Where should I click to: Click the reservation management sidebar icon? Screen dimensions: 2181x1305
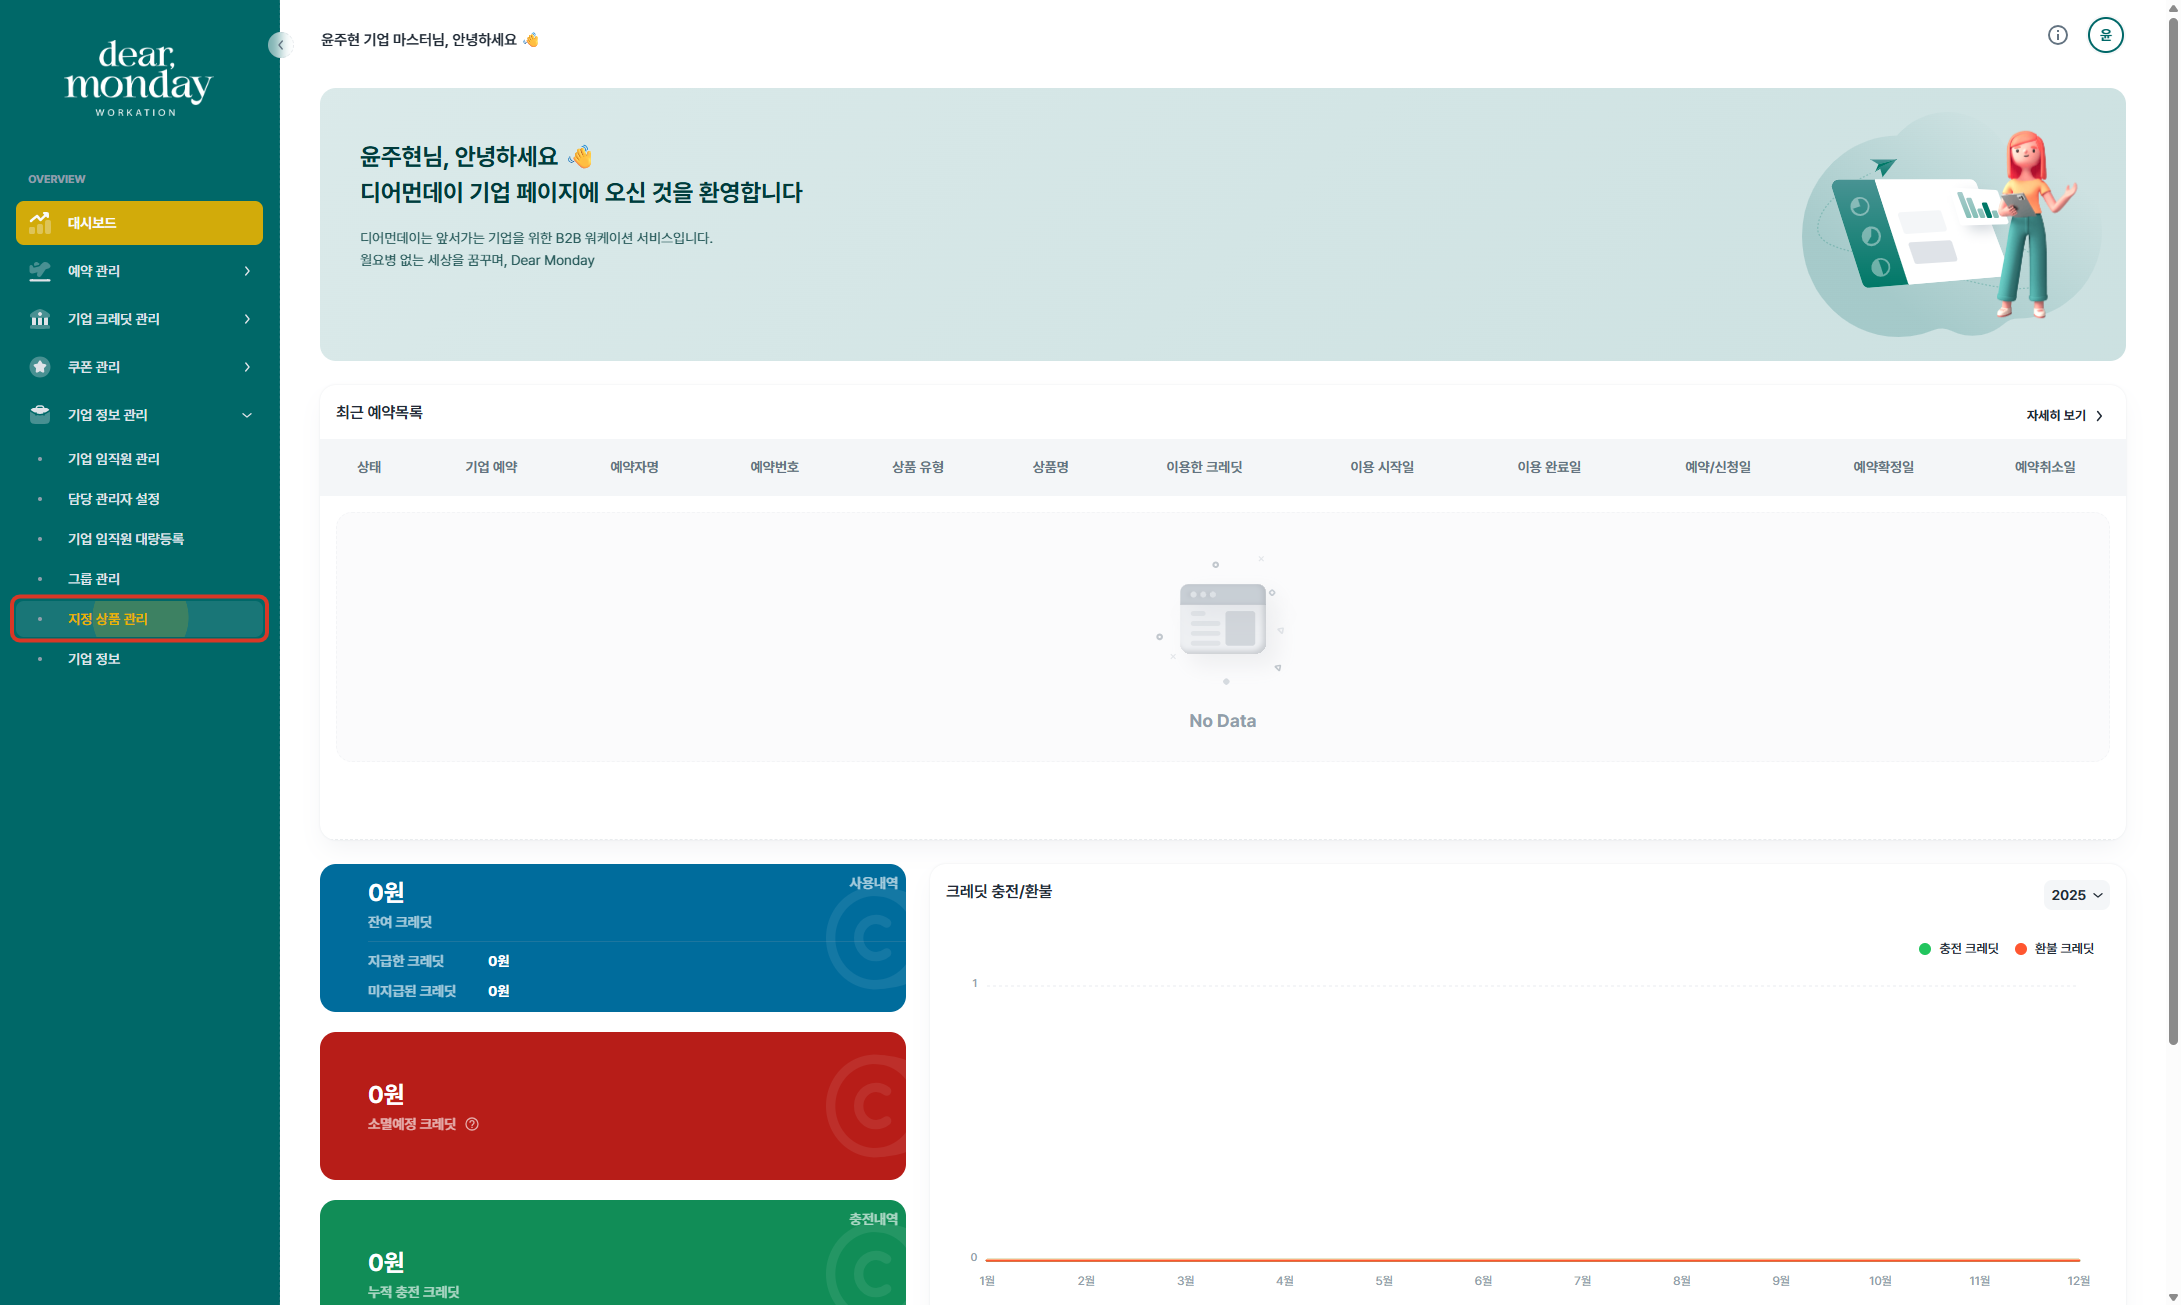[x=40, y=271]
